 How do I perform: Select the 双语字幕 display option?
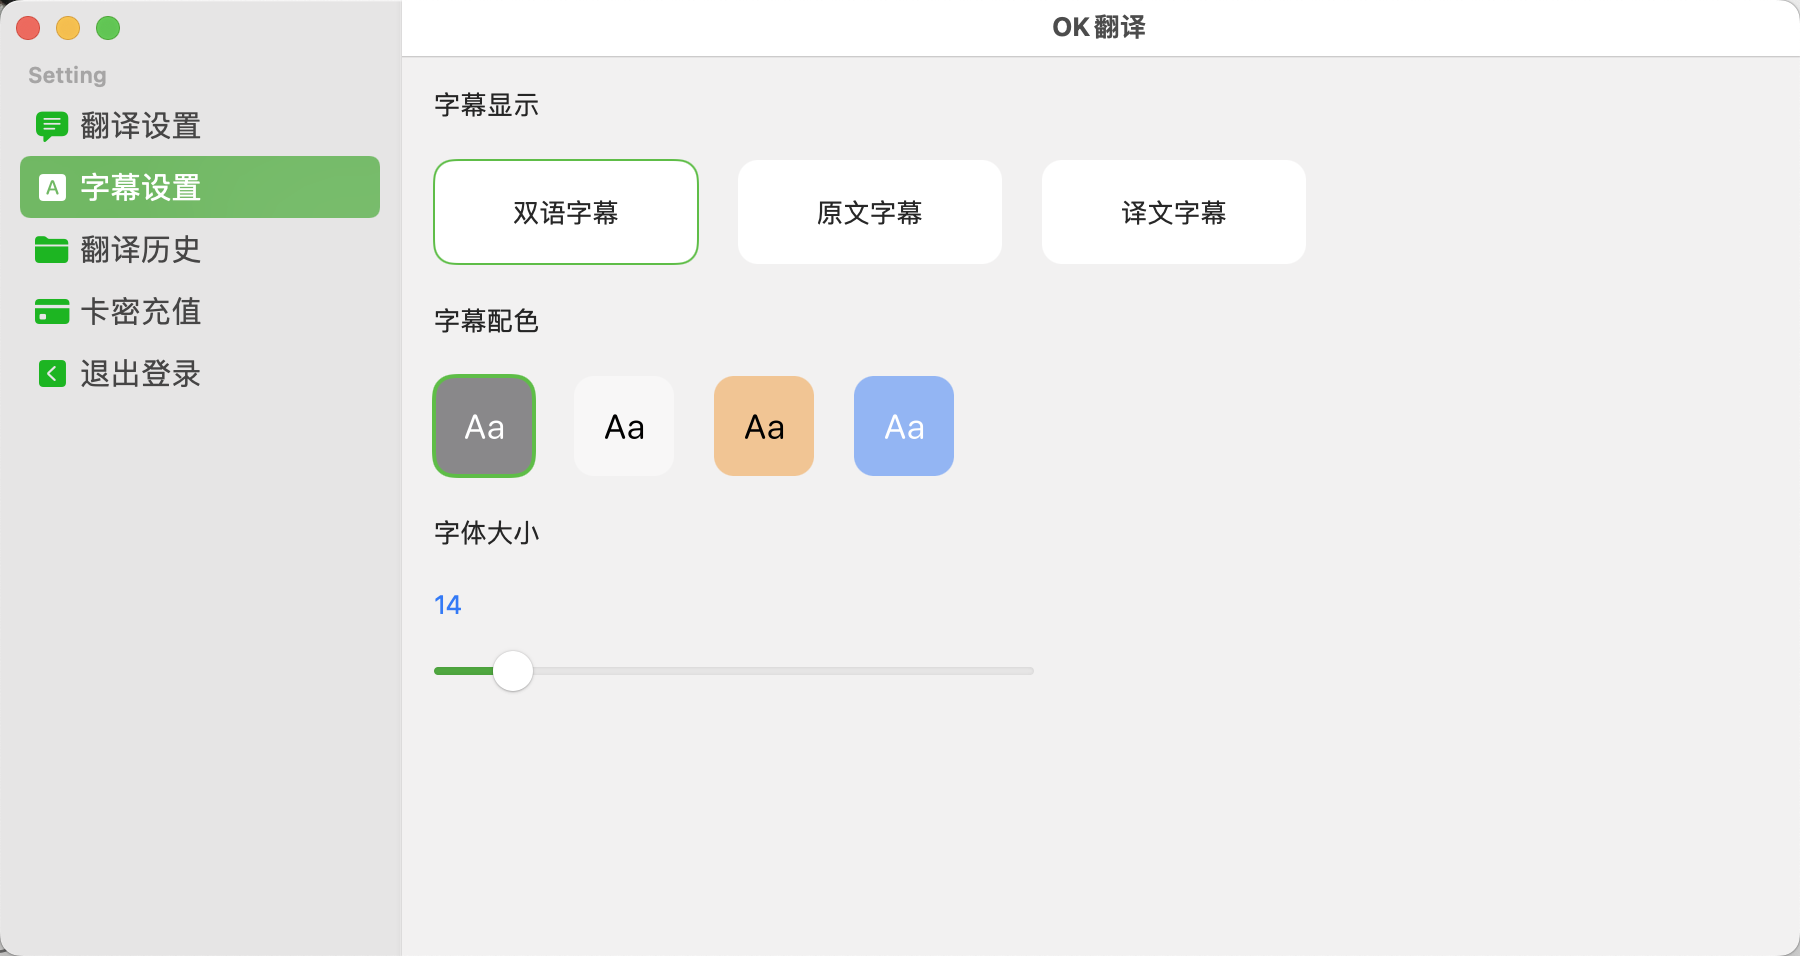[x=566, y=212]
